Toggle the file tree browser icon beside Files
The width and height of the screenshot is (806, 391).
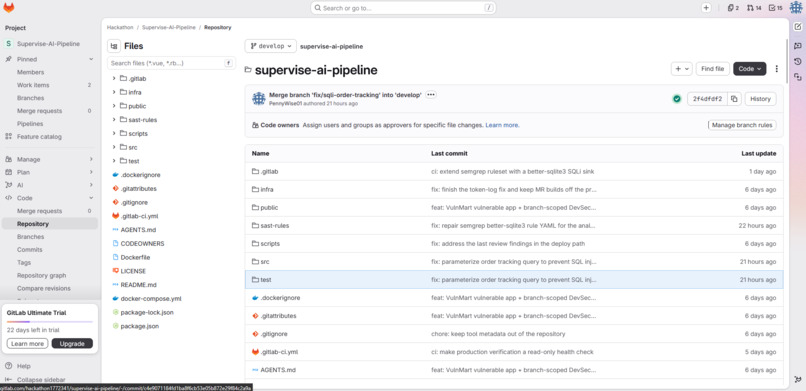pyautogui.click(x=114, y=46)
